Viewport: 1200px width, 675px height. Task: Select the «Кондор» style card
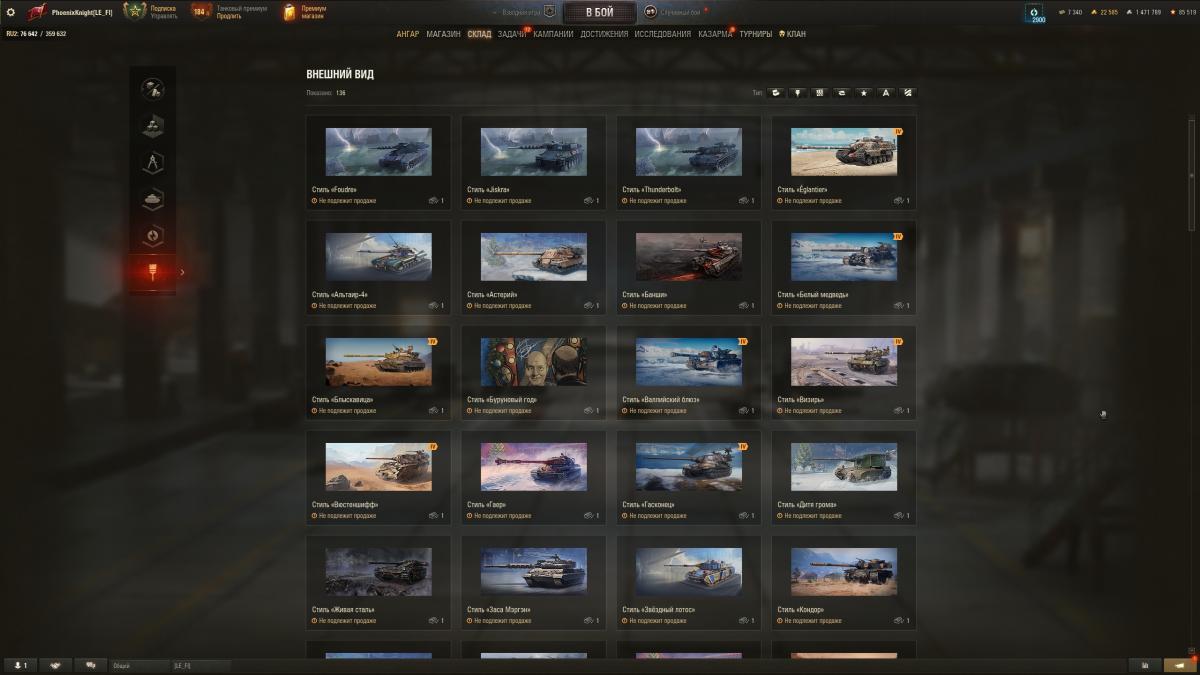point(843,582)
